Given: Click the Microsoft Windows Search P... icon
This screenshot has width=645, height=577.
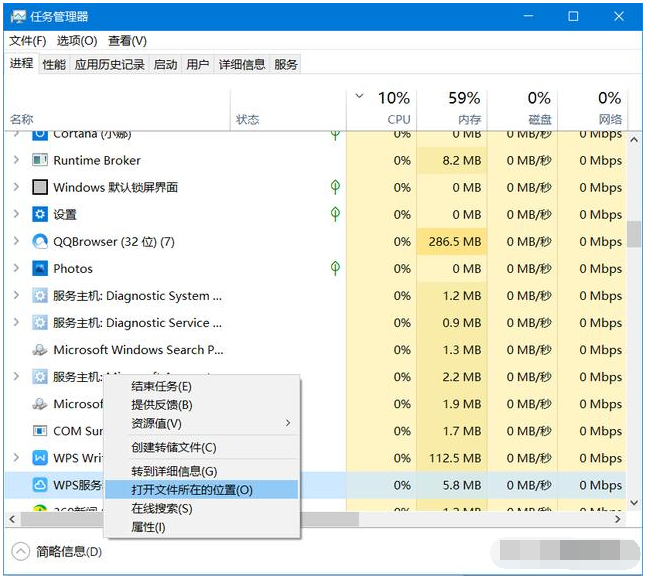Looking at the screenshot, I should click(x=40, y=350).
